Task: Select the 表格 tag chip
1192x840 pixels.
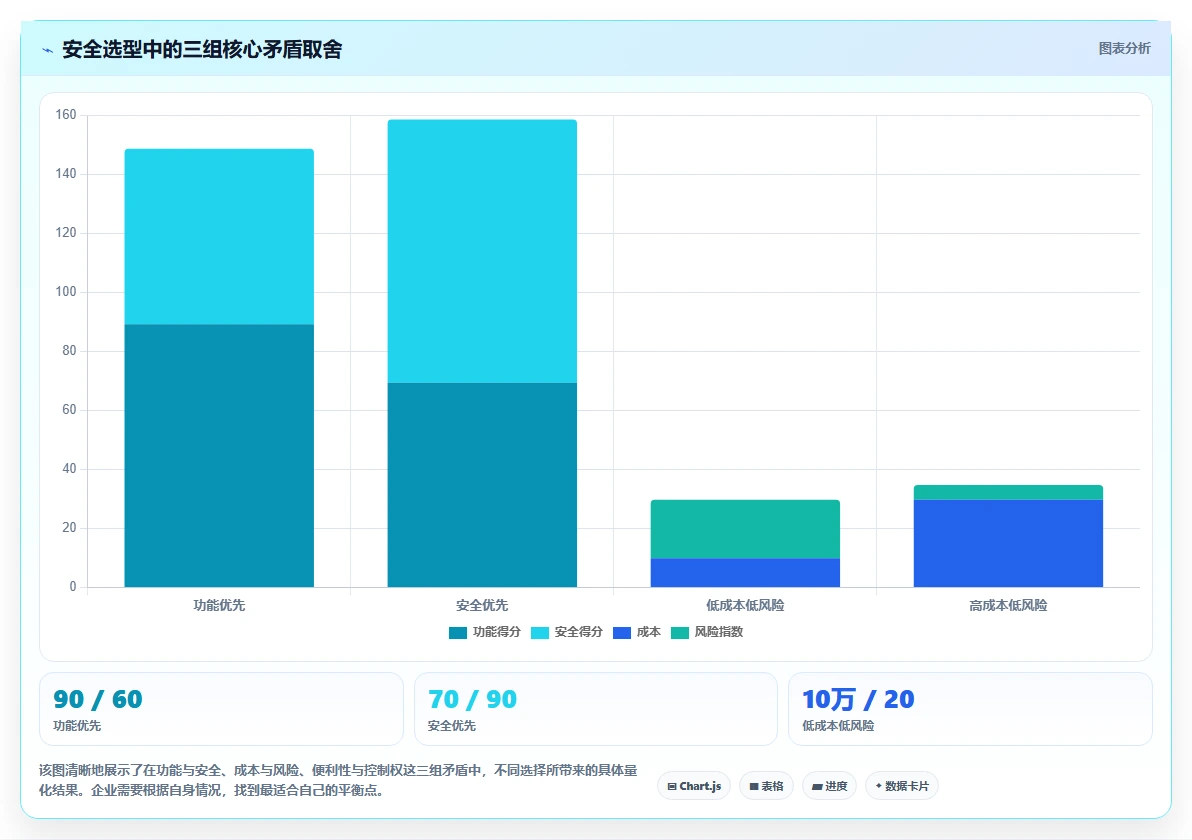Action: point(766,786)
